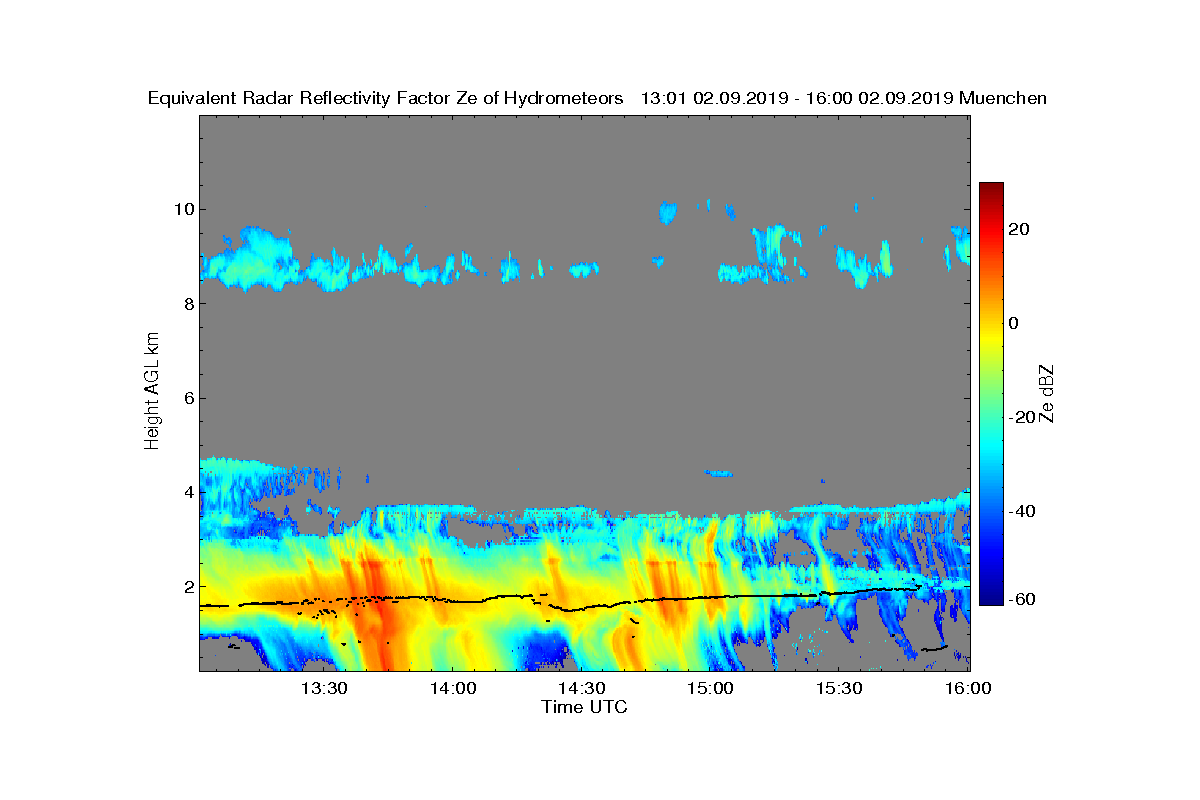Click the plot title 'Equivalent Radar Reflectivity Factor Ze of Hydrometeors'
Screen dimensions: 1200x800
(x=386, y=98)
